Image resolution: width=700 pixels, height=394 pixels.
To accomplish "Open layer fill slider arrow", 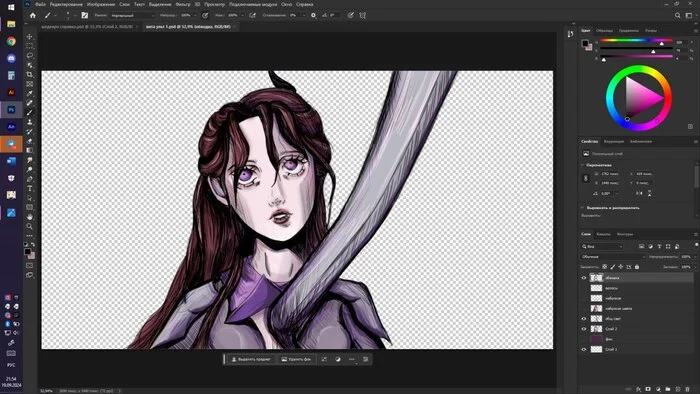I will click(x=695, y=267).
